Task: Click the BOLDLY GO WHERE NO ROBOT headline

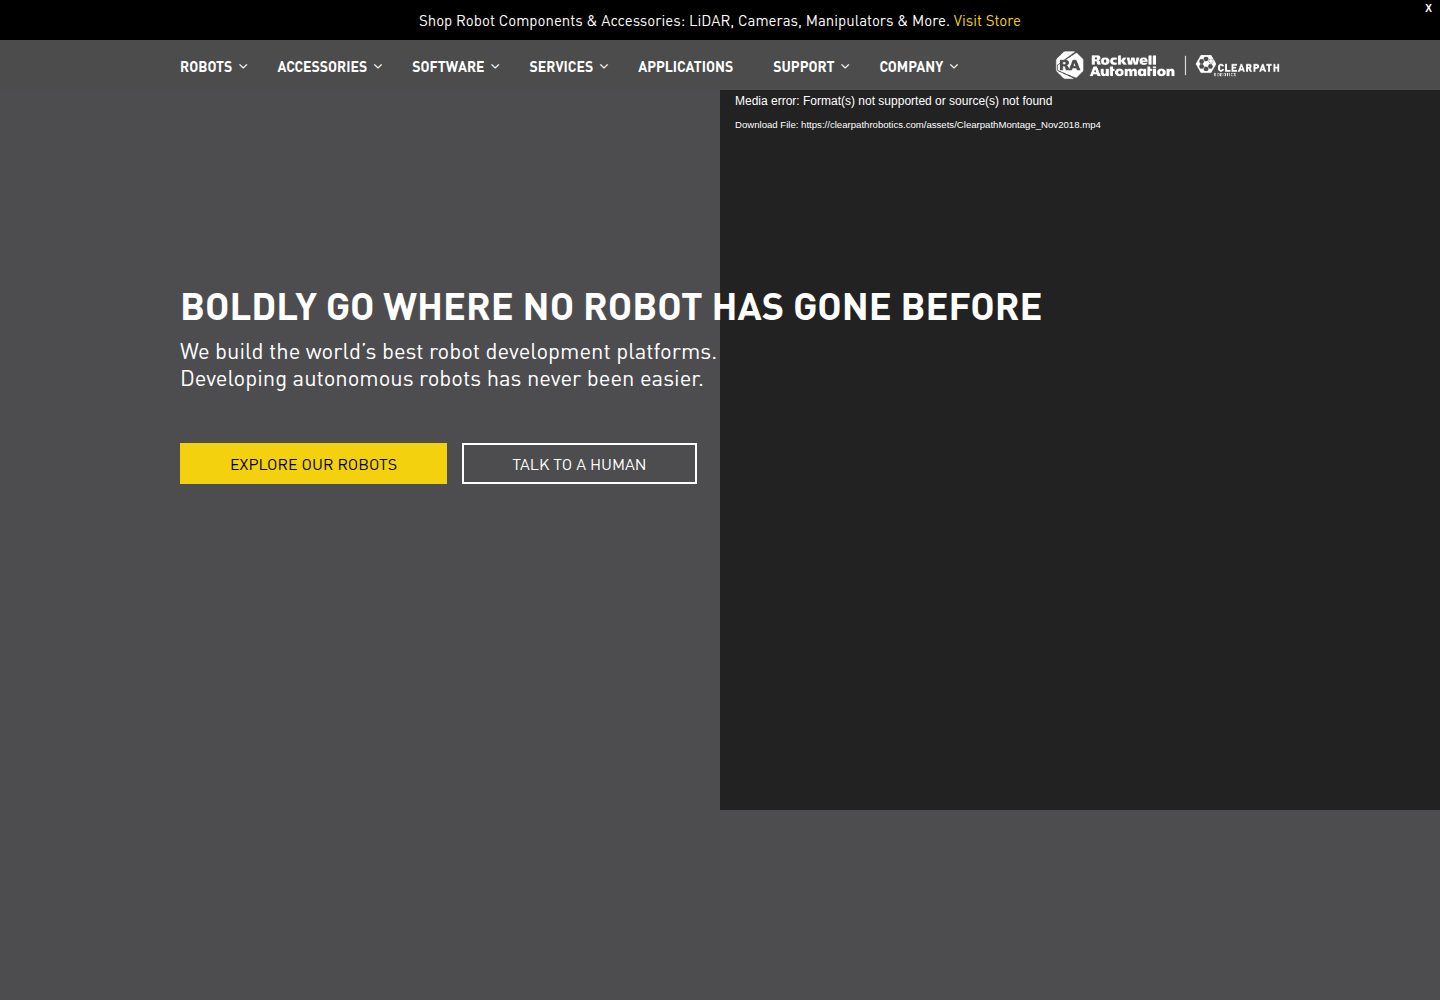Action: (x=611, y=307)
